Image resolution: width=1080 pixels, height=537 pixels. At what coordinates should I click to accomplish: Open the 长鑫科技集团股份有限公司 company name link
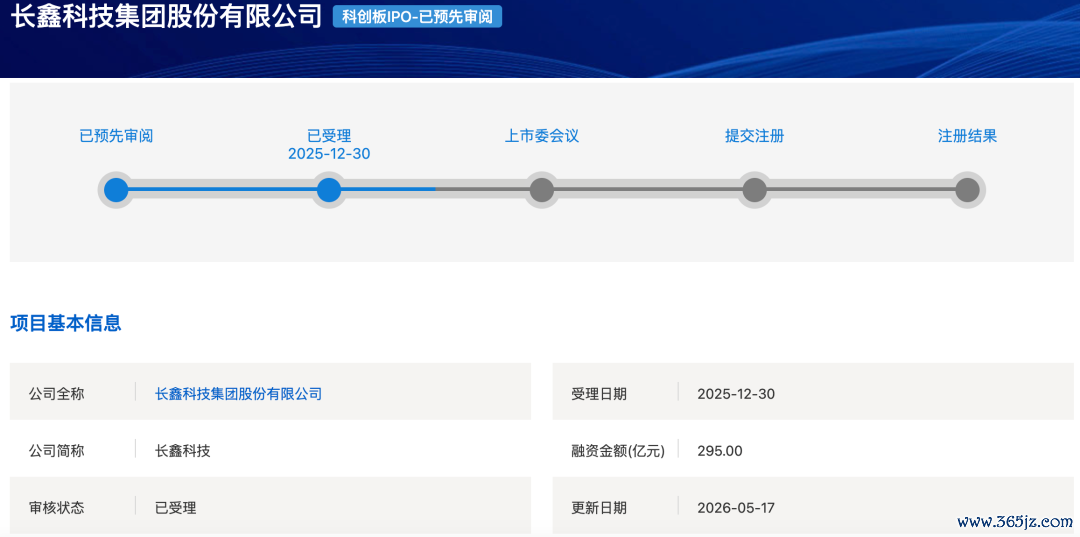[x=238, y=394]
